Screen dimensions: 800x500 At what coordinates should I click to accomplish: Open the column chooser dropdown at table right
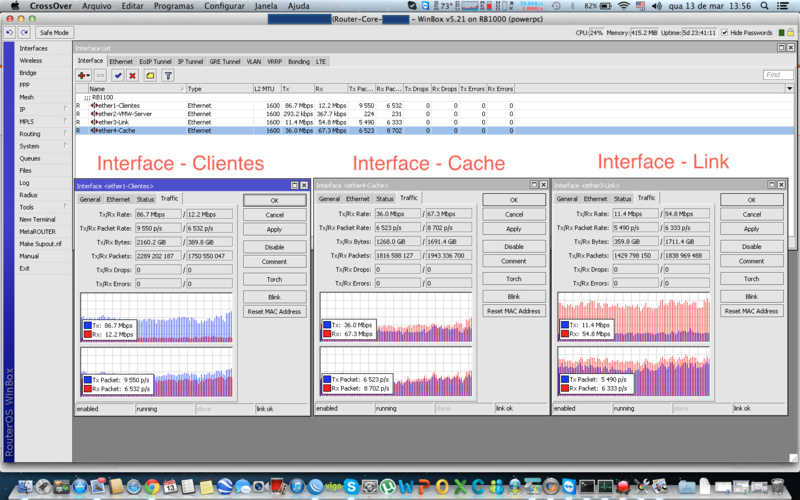[x=789, y=88]
